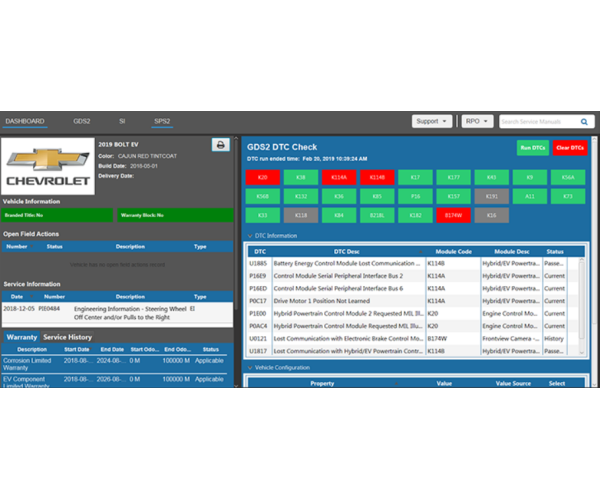
Task: Open the Support dropdown
Action: (432, 121)
